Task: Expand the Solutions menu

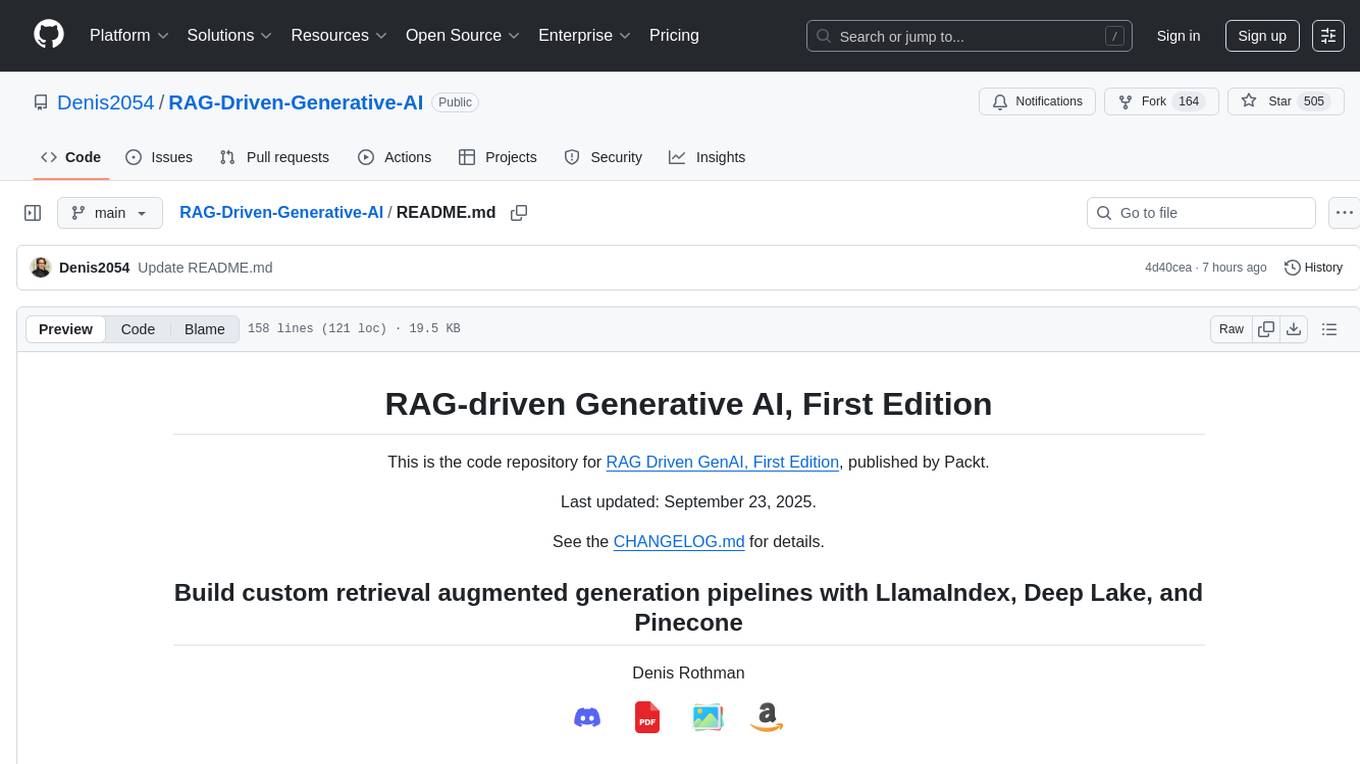Action: tap(230, 35)
